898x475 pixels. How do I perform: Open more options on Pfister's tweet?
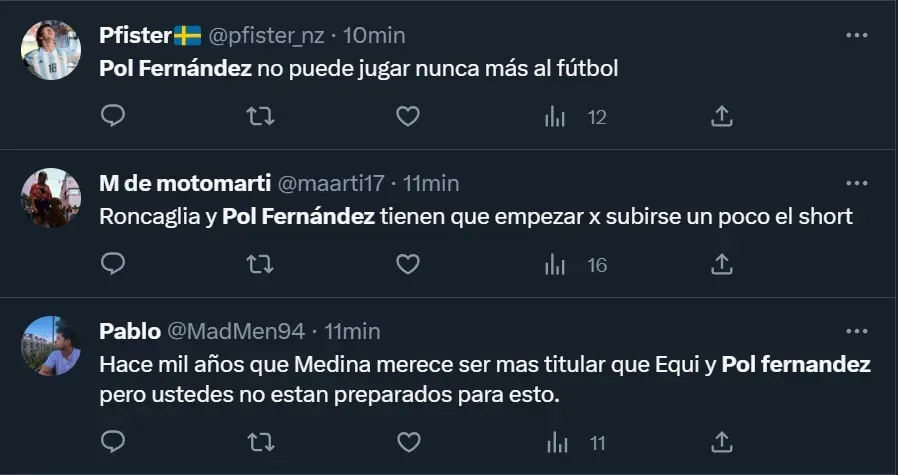point(857,35)
